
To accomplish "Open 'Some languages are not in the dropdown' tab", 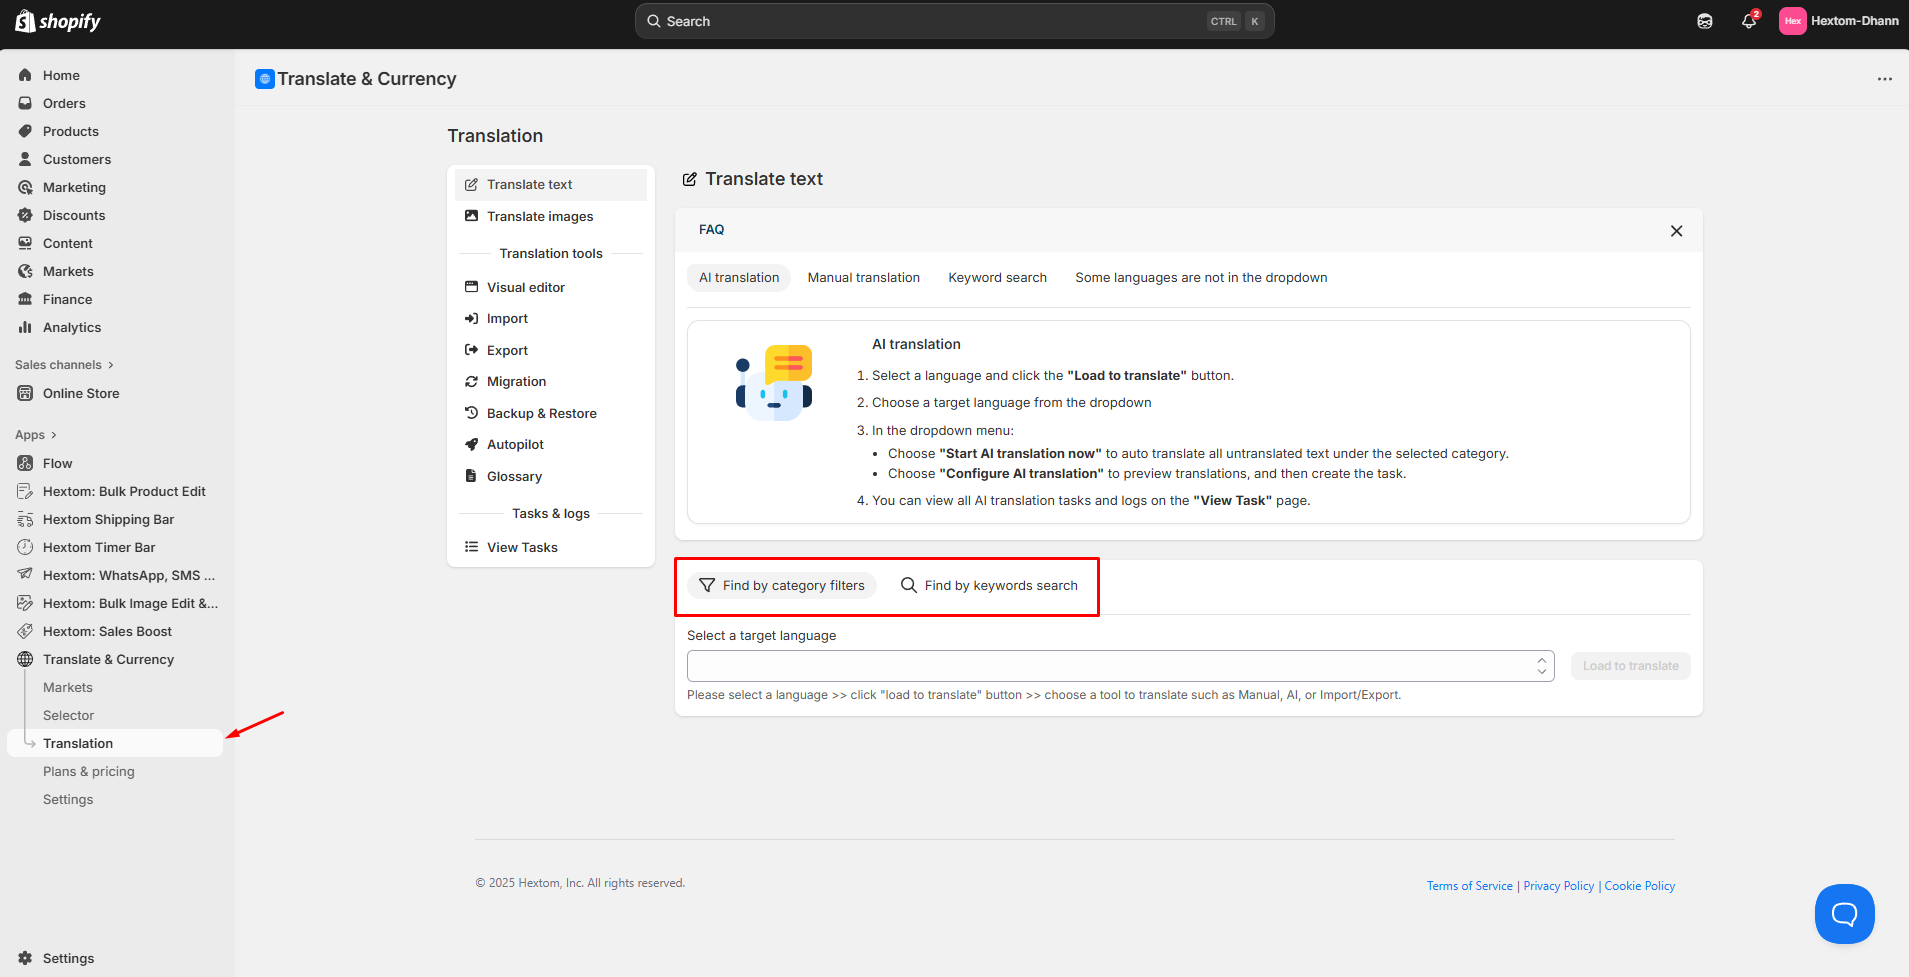I will point(1201,278).
